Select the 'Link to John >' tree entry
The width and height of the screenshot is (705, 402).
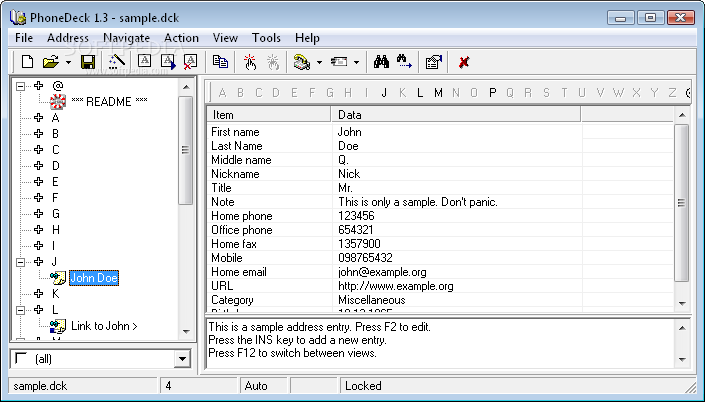click(x=104, y=326)
